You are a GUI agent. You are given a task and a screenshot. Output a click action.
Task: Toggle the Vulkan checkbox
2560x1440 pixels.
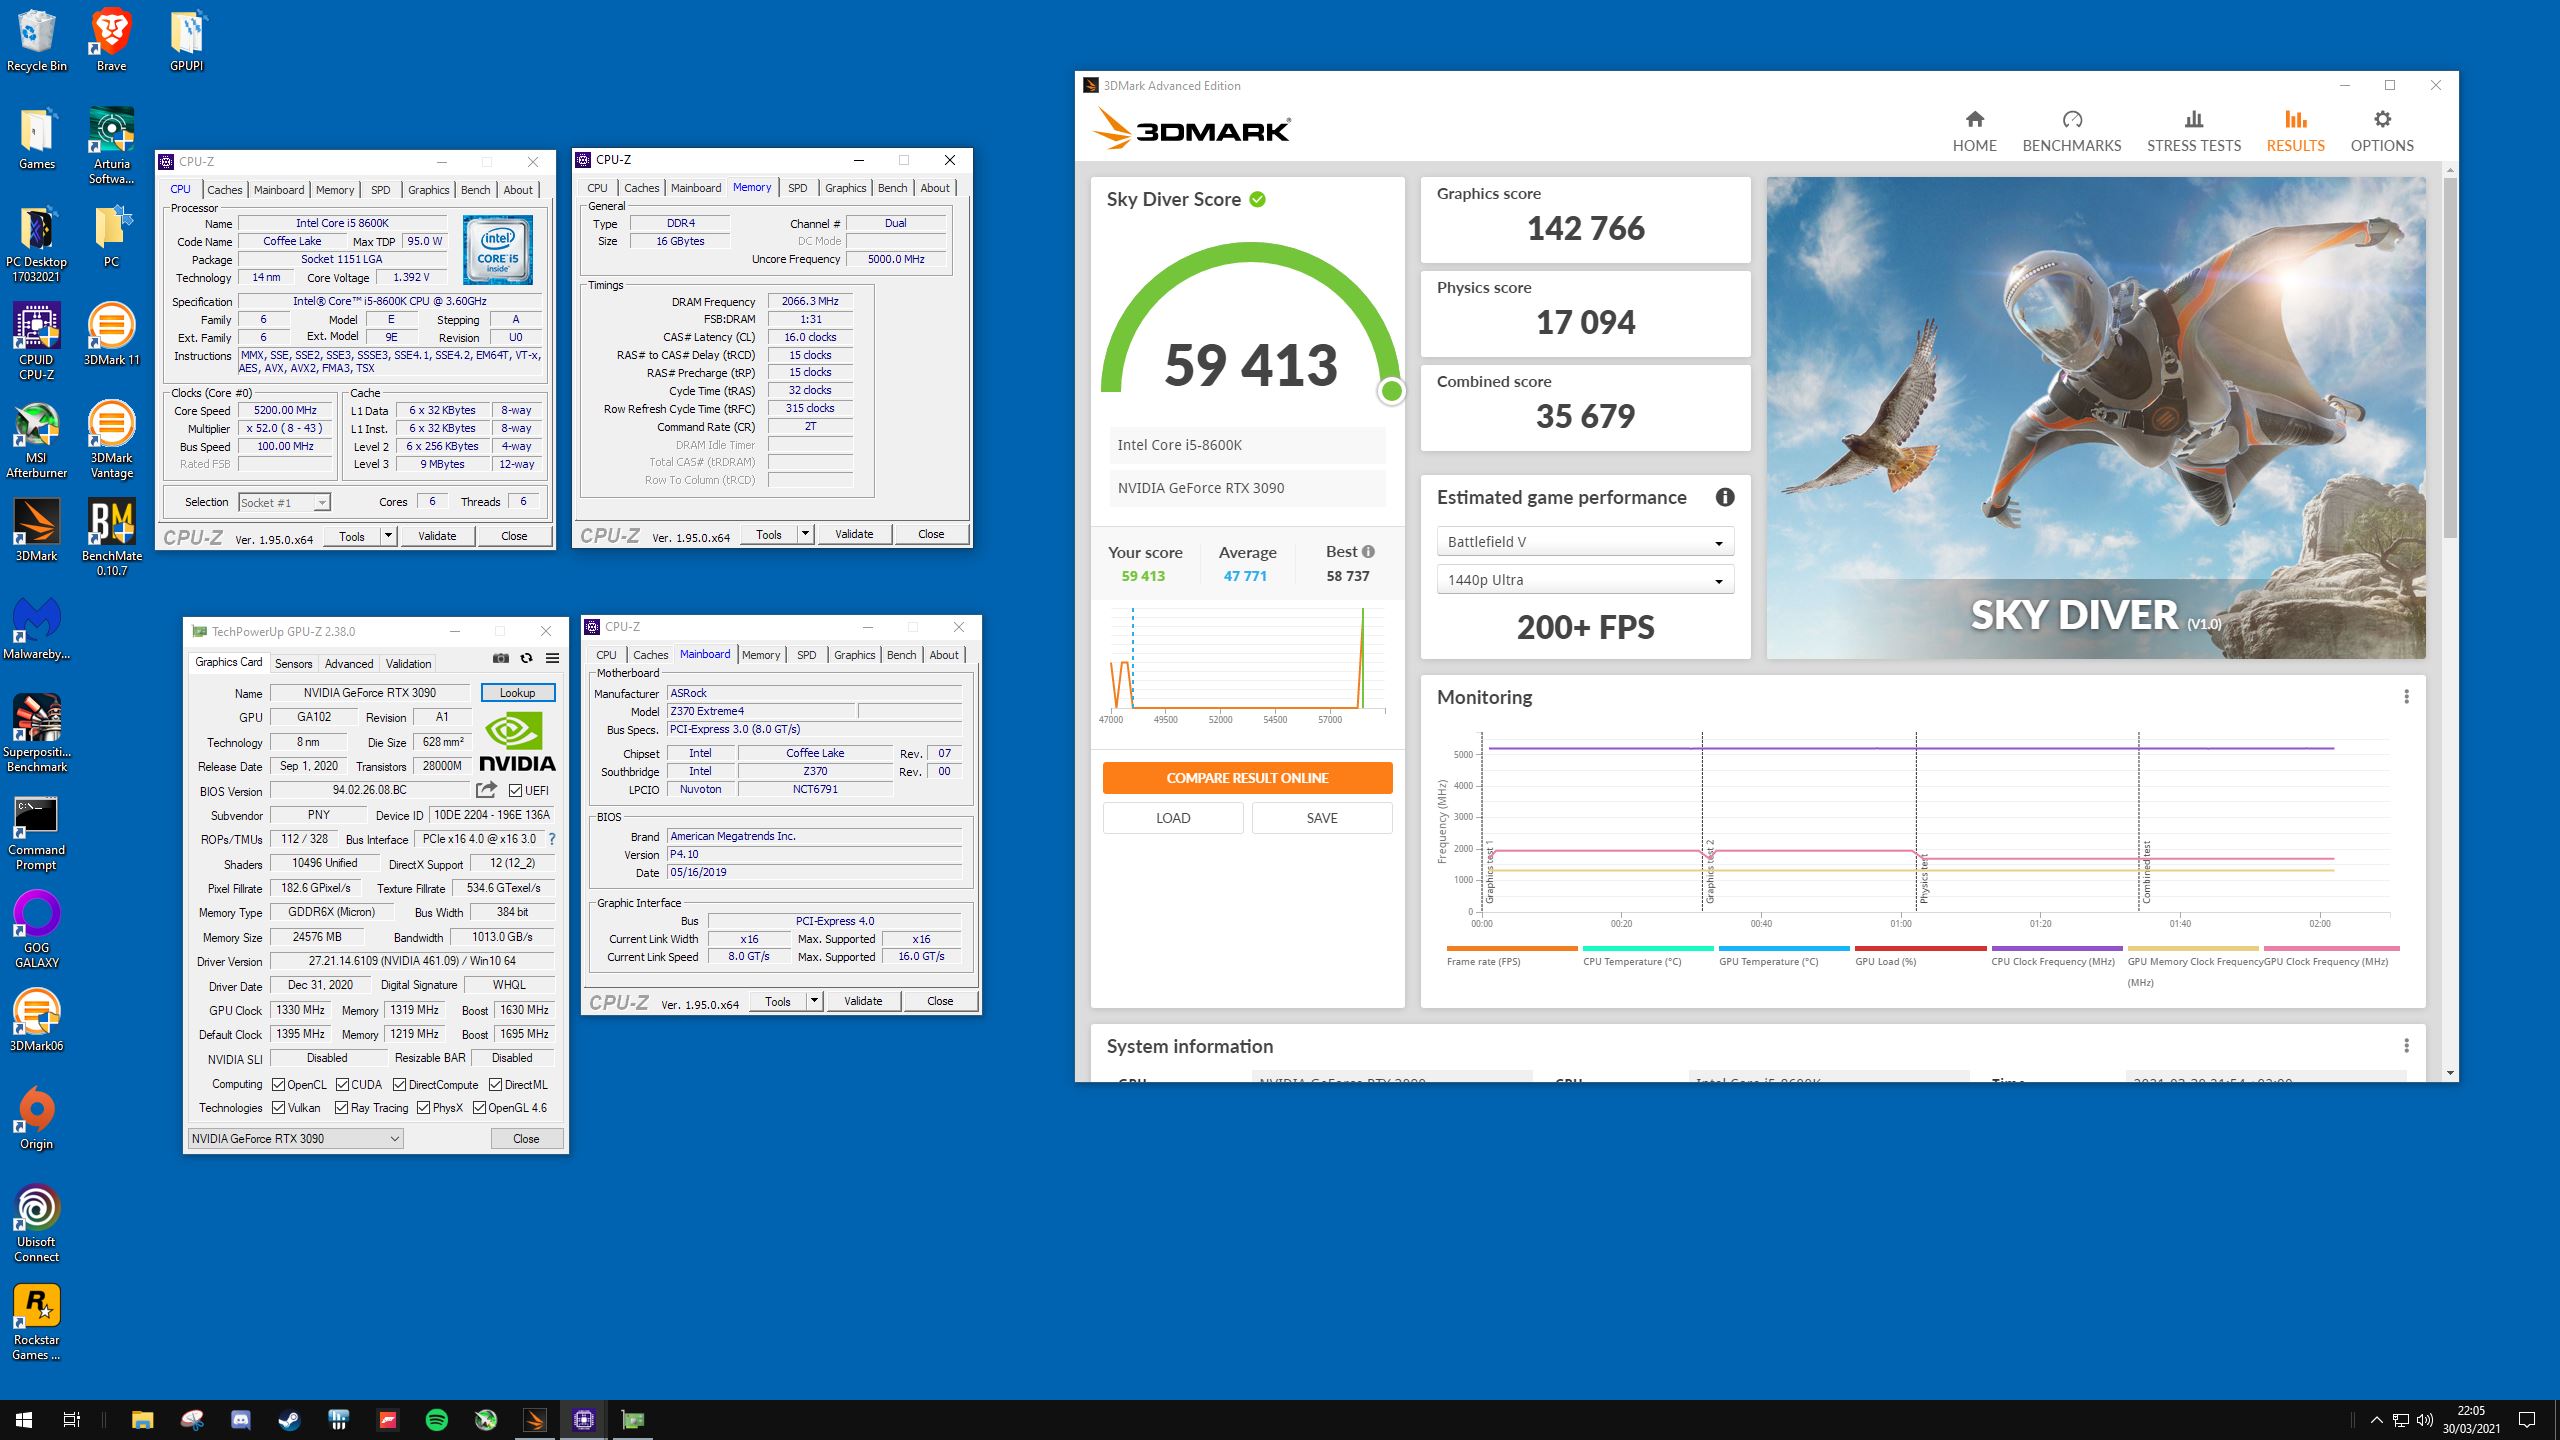tap(278, 1108)
